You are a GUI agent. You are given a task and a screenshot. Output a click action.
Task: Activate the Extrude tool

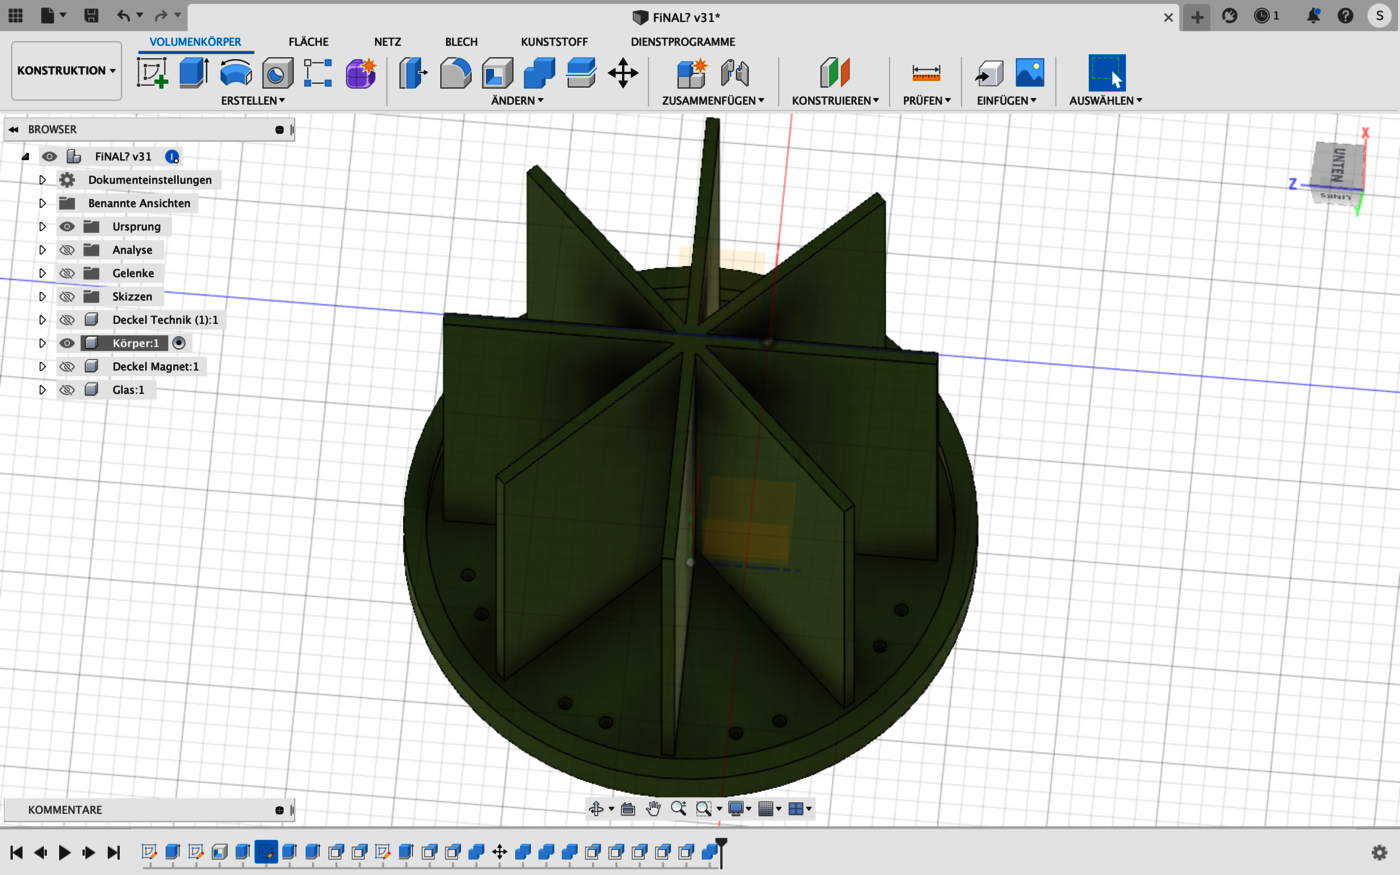point(193,73)
